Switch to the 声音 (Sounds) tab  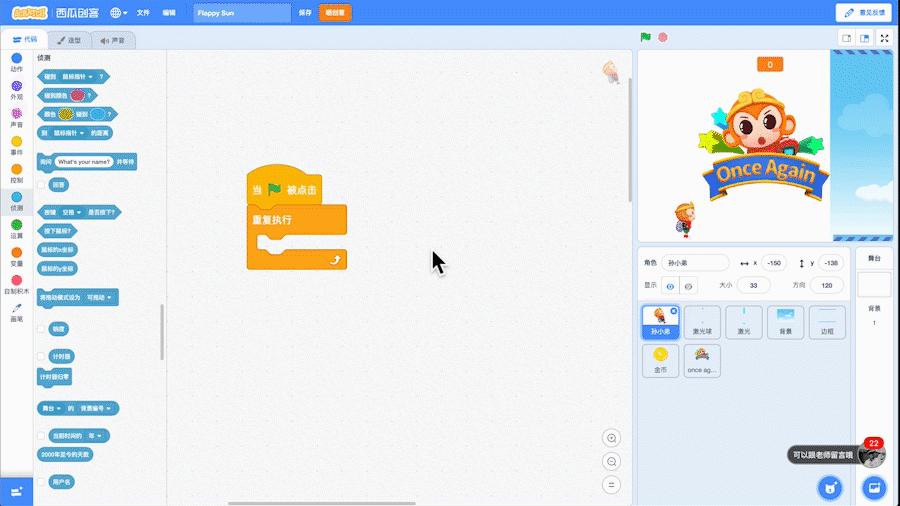(112, 40)
